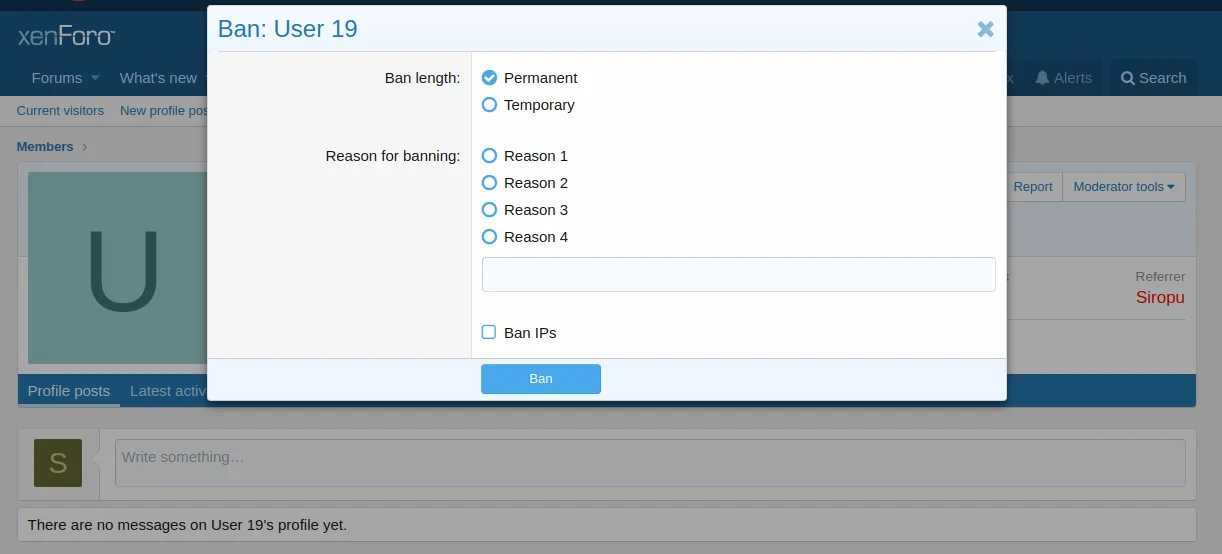Open the Moderator tools dropdown
The image size is (1222, 554).
click(x=1123, y=187)
